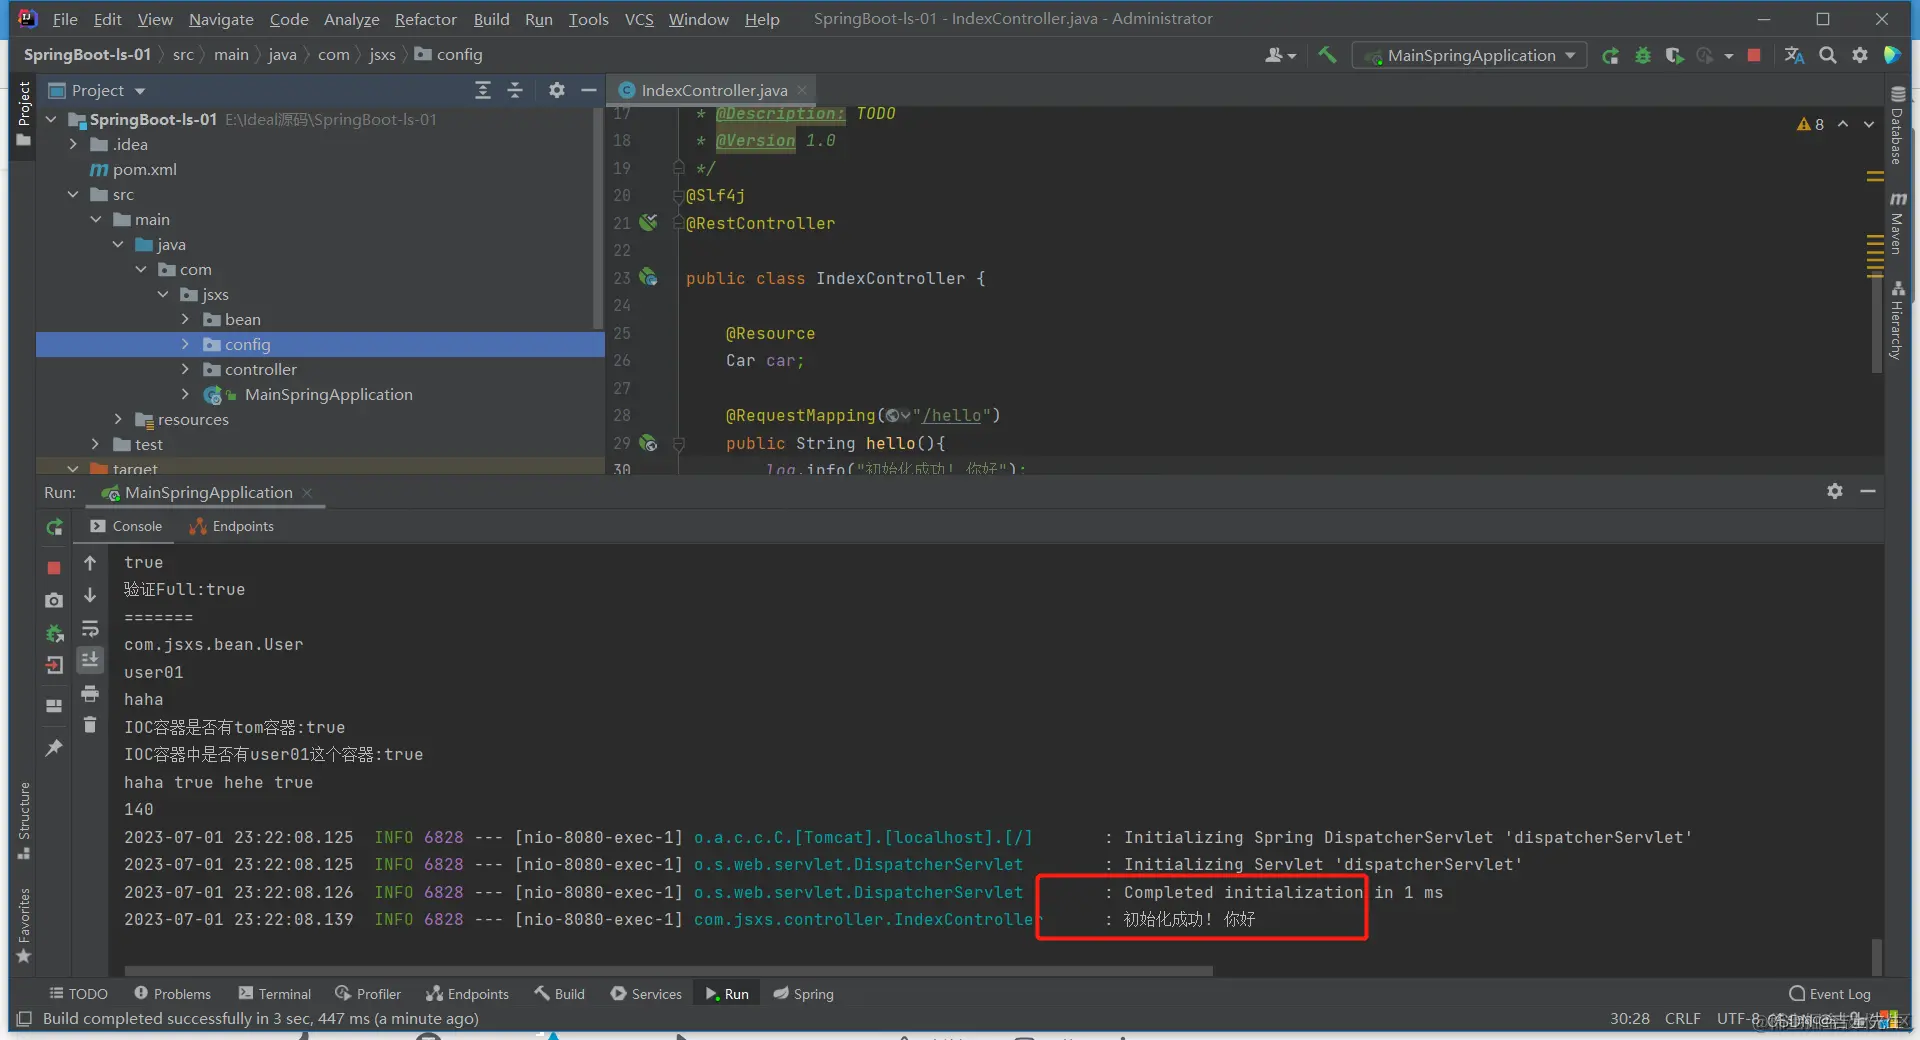Screen dimensions: 1920x1040
Task: Toggle tool window quick access in the status bar
Action: tap(24, 1018)
